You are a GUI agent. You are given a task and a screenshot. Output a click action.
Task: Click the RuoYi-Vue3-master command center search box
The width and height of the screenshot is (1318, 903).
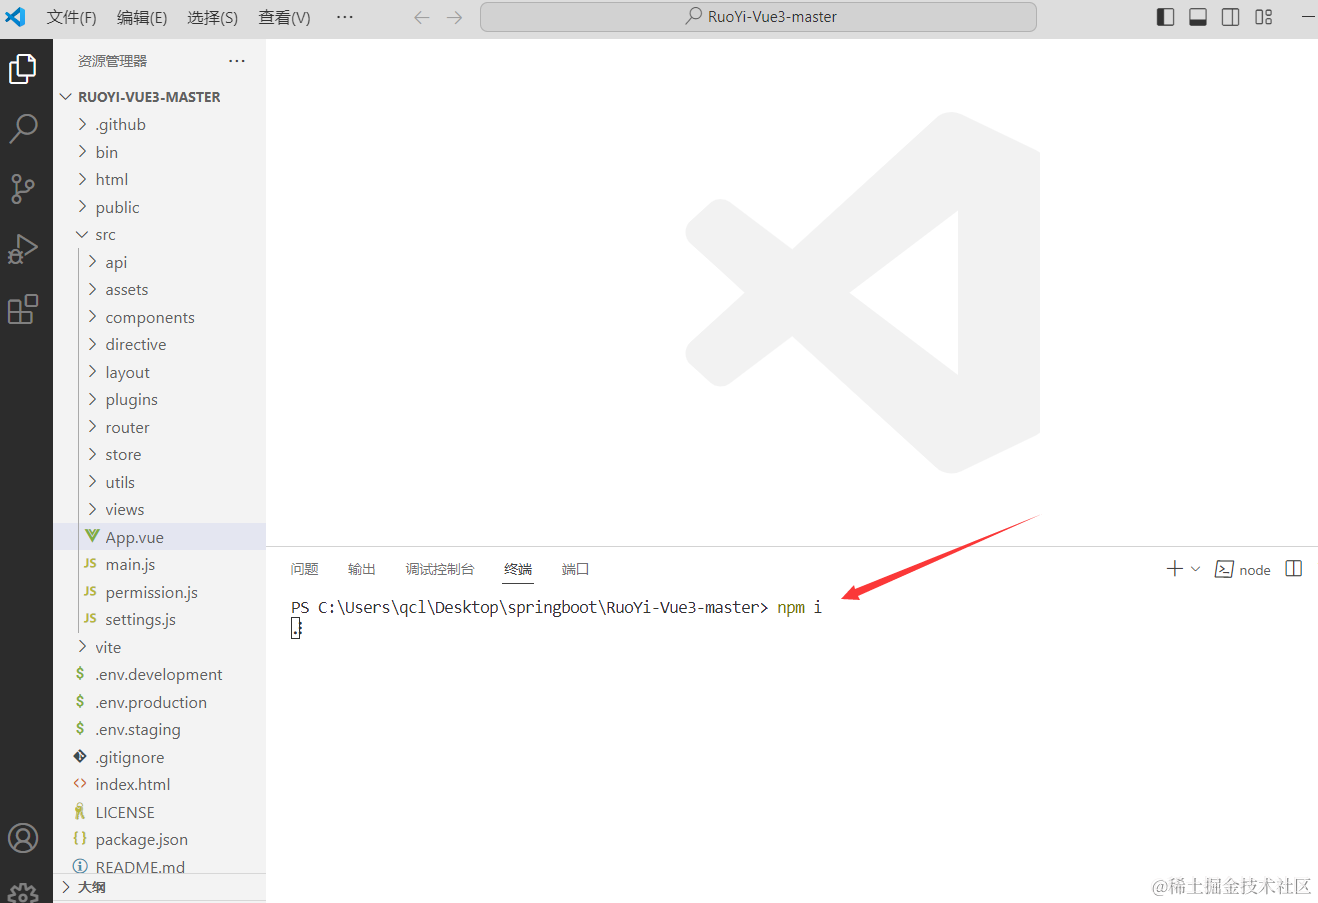point(758,17)
